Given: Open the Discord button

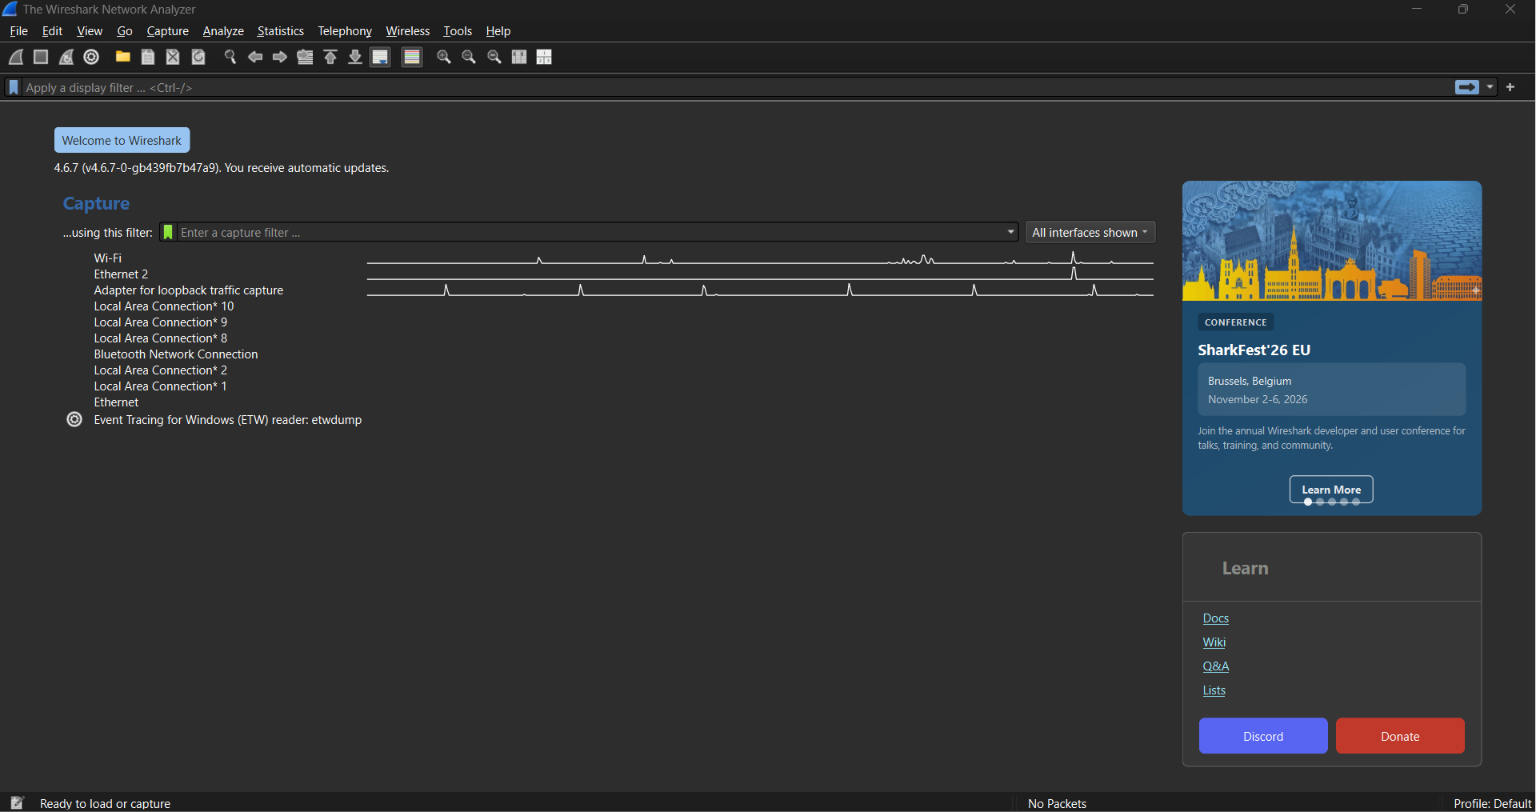Looking at the screenshot, I should click(x=1263, y=736).
